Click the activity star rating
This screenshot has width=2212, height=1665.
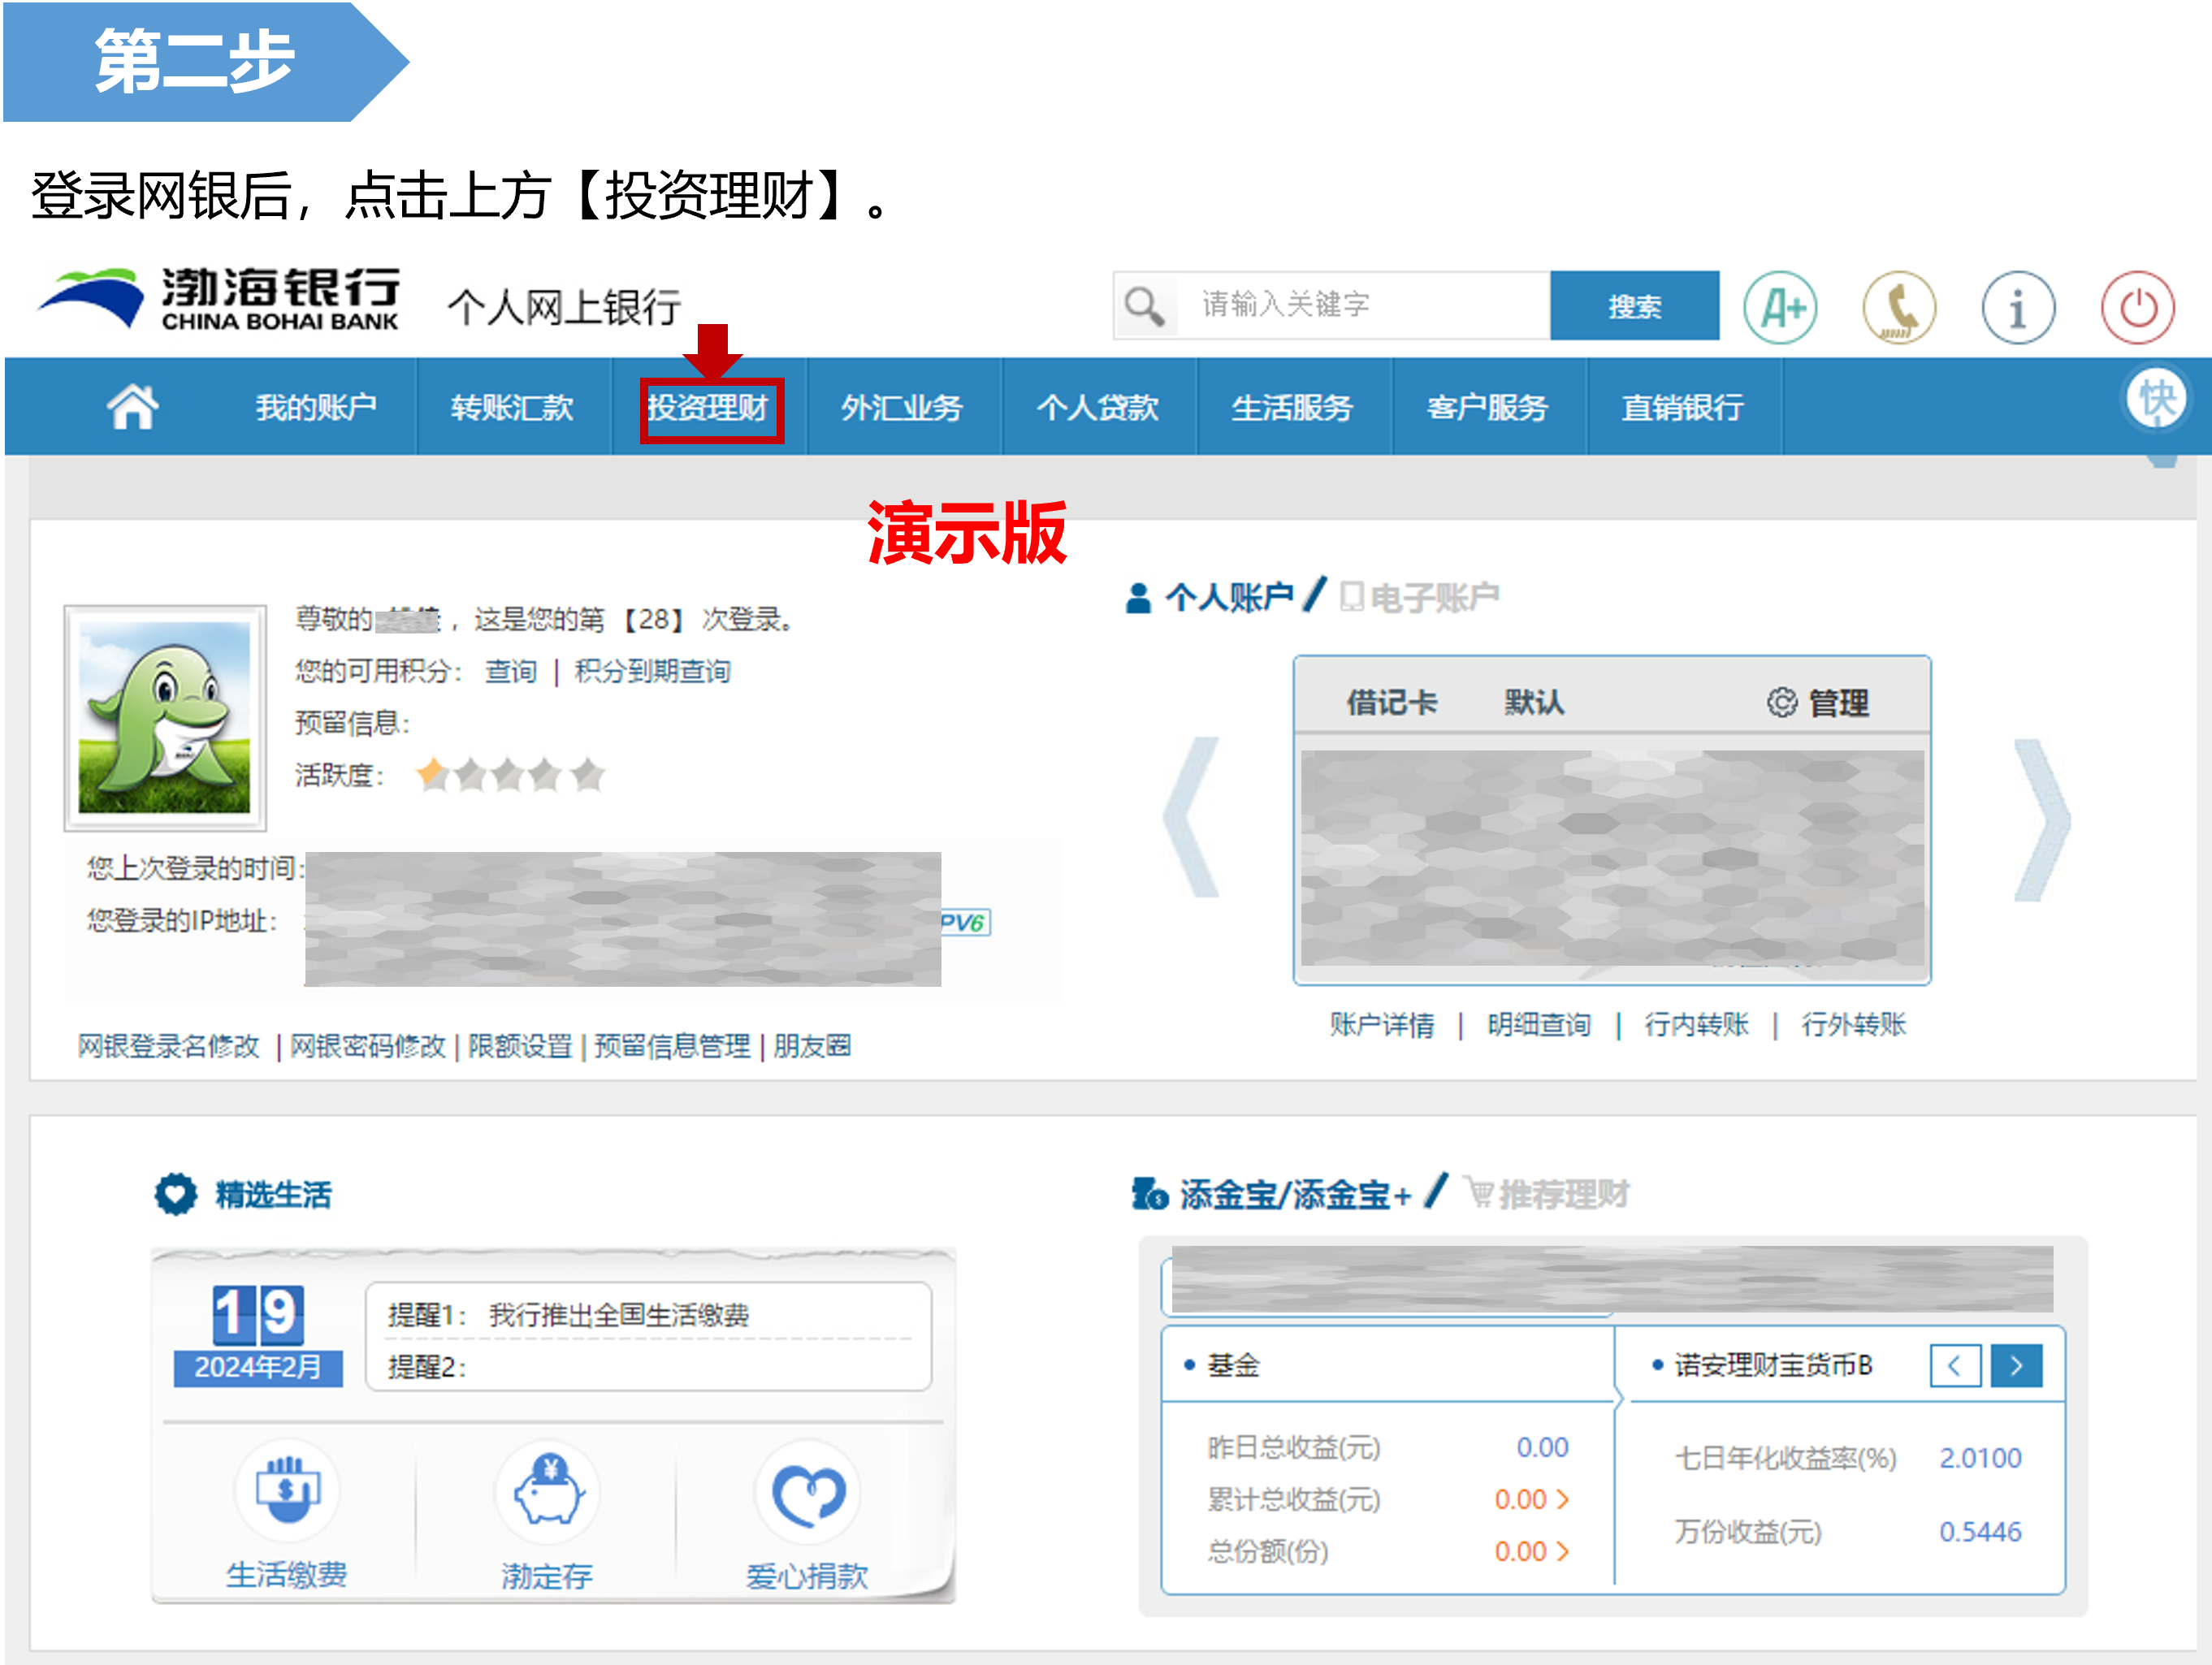click(511, 774)
